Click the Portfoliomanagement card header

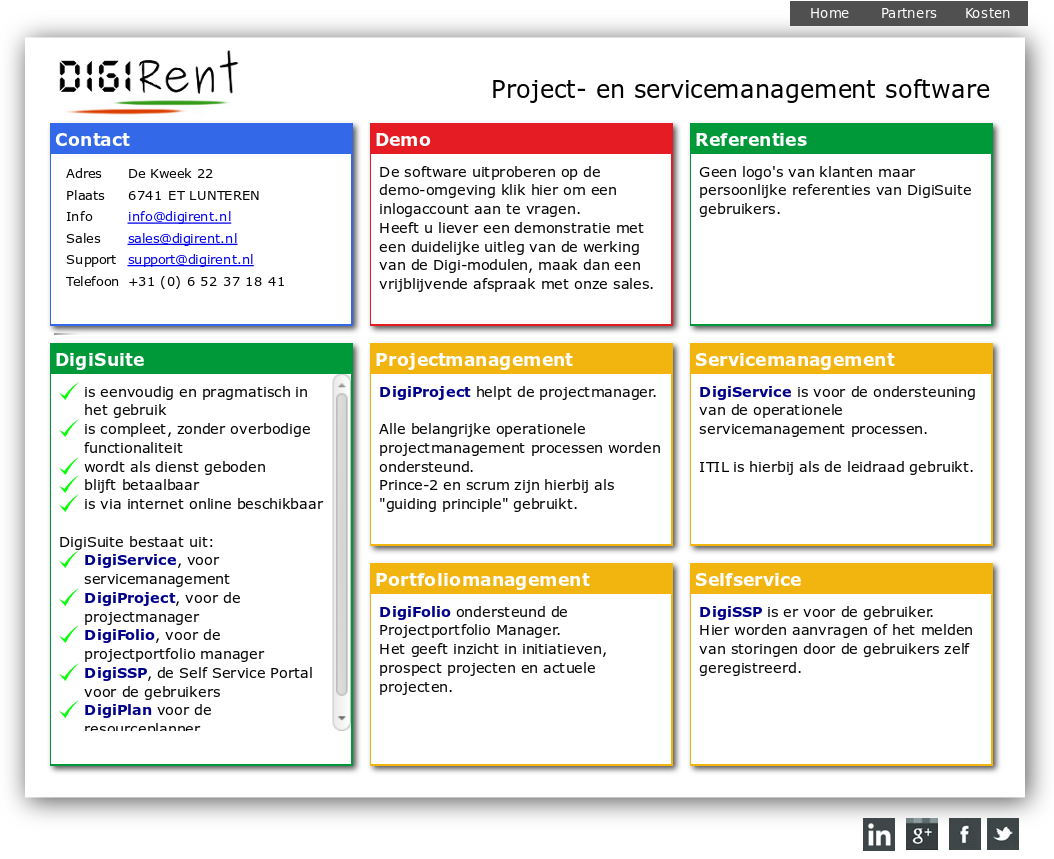(521, 579)
